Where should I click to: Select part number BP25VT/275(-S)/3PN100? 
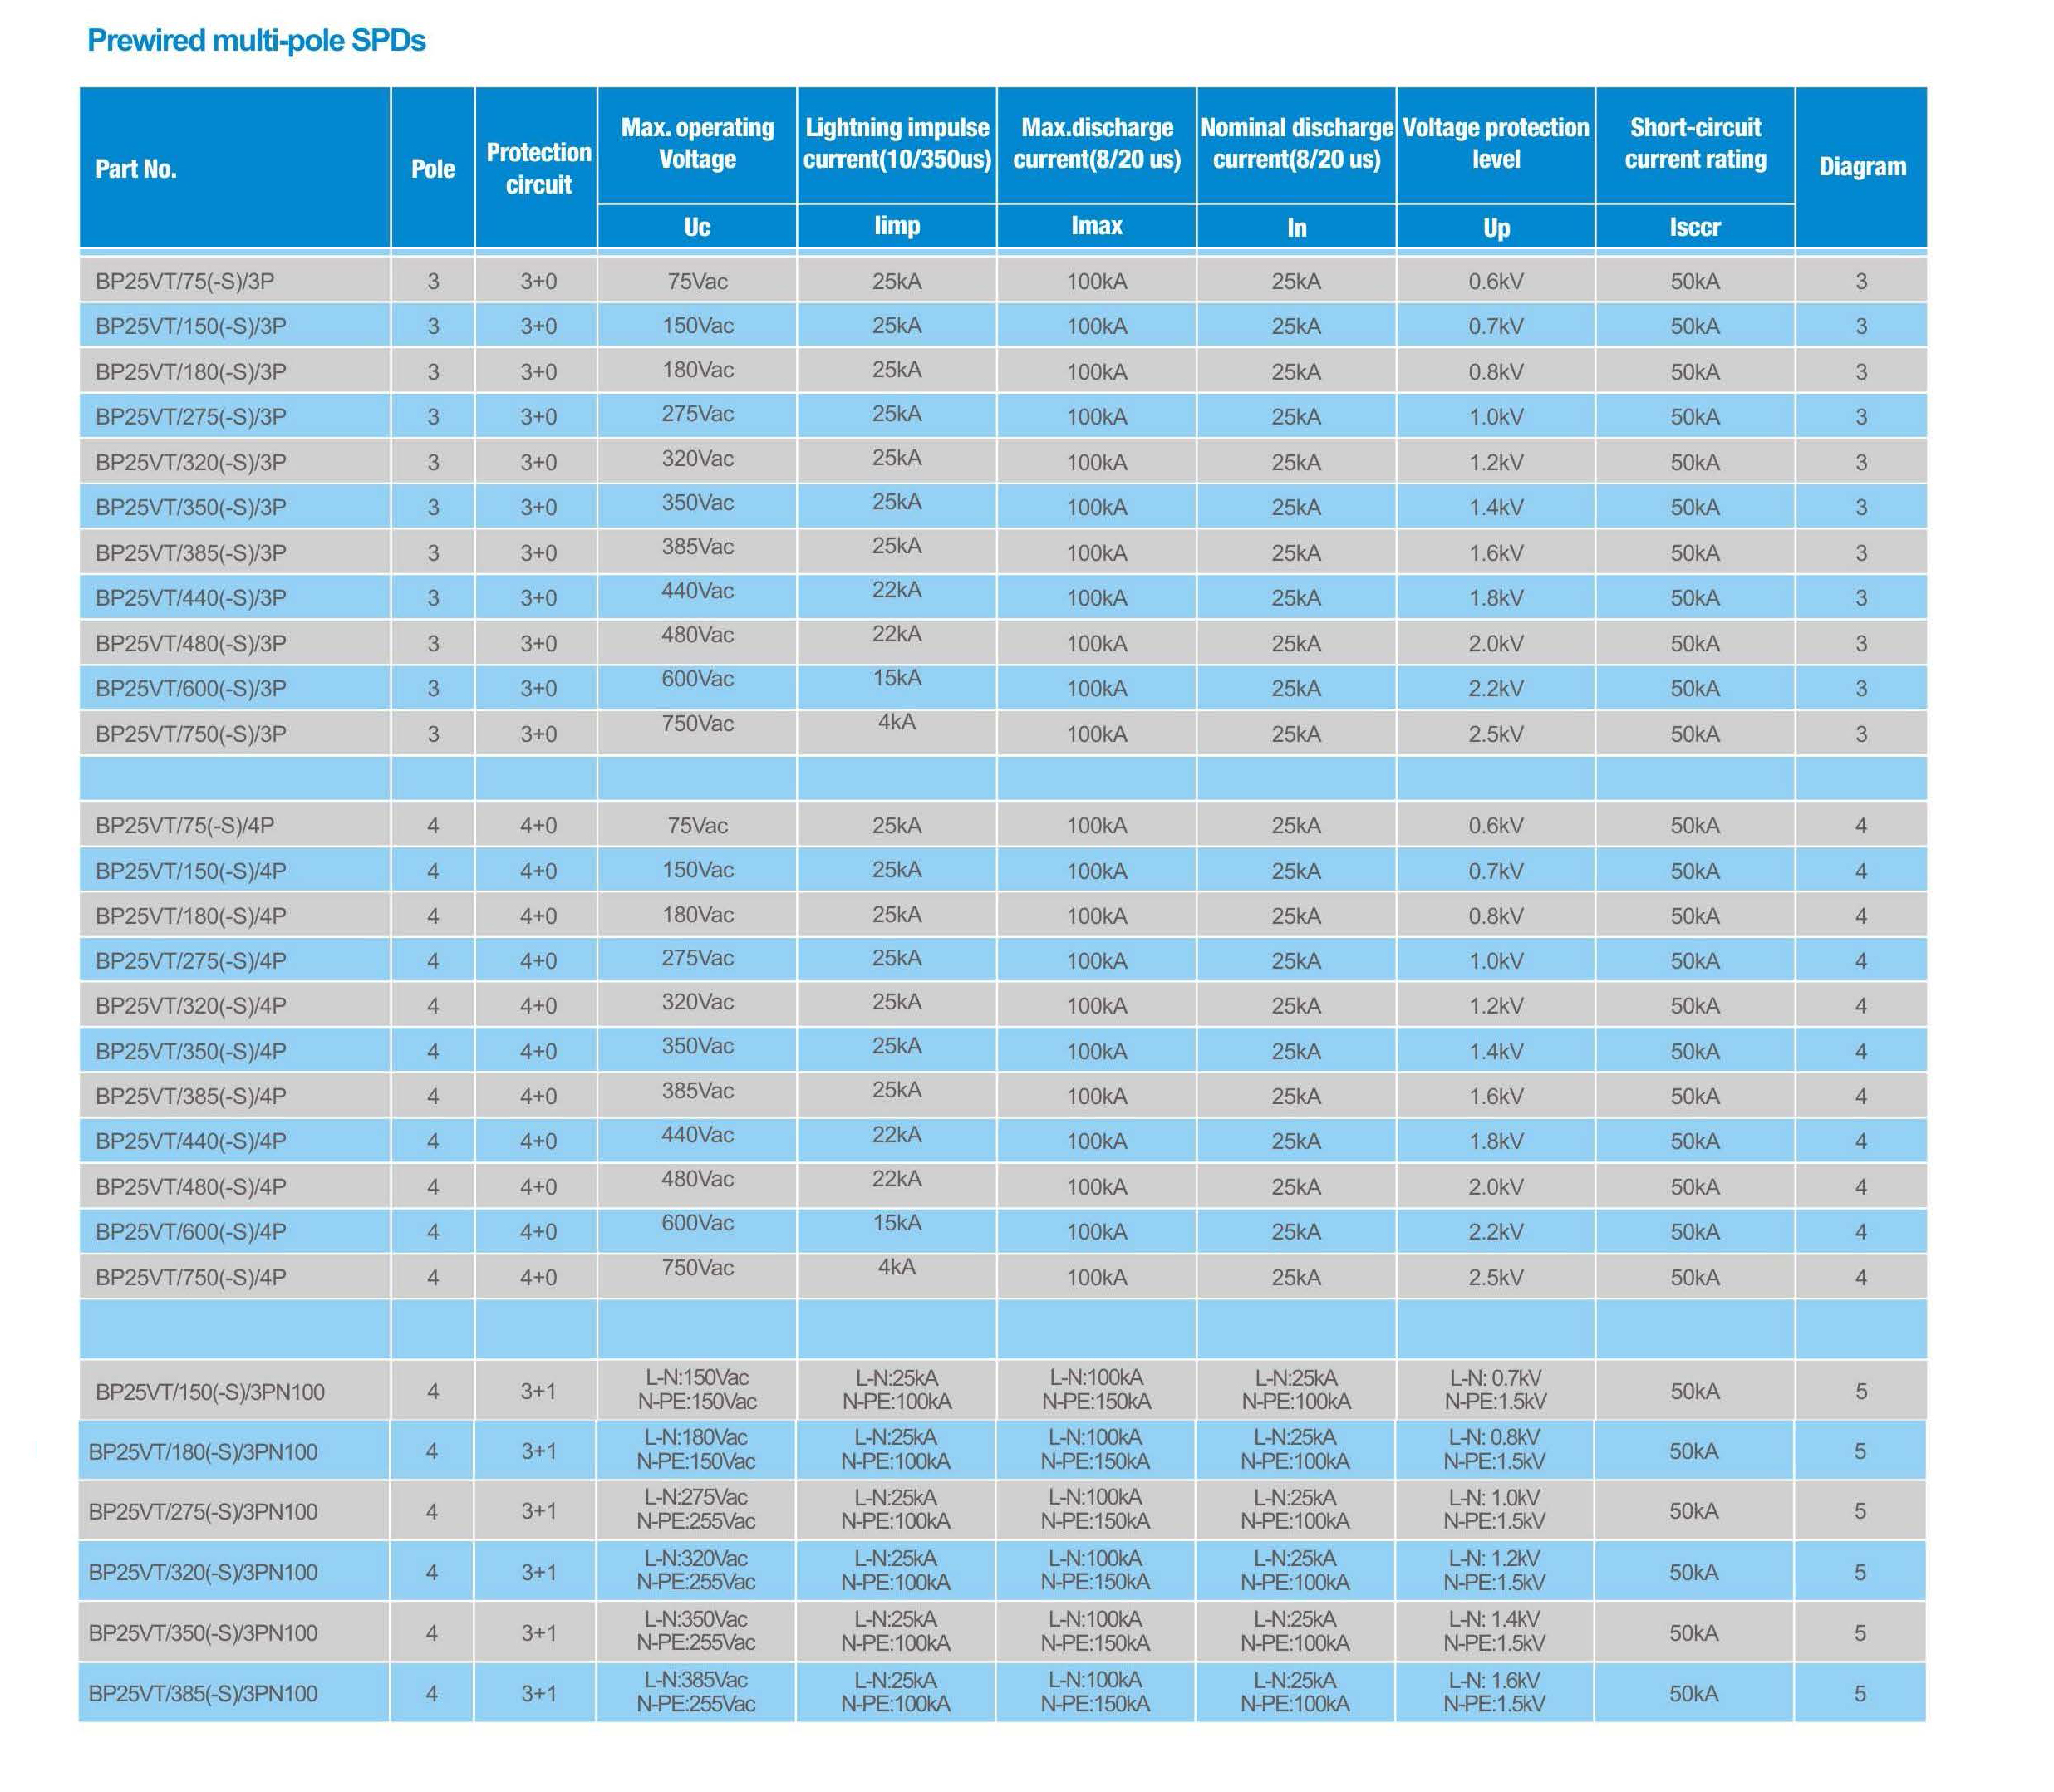(x=203, y=1512)
